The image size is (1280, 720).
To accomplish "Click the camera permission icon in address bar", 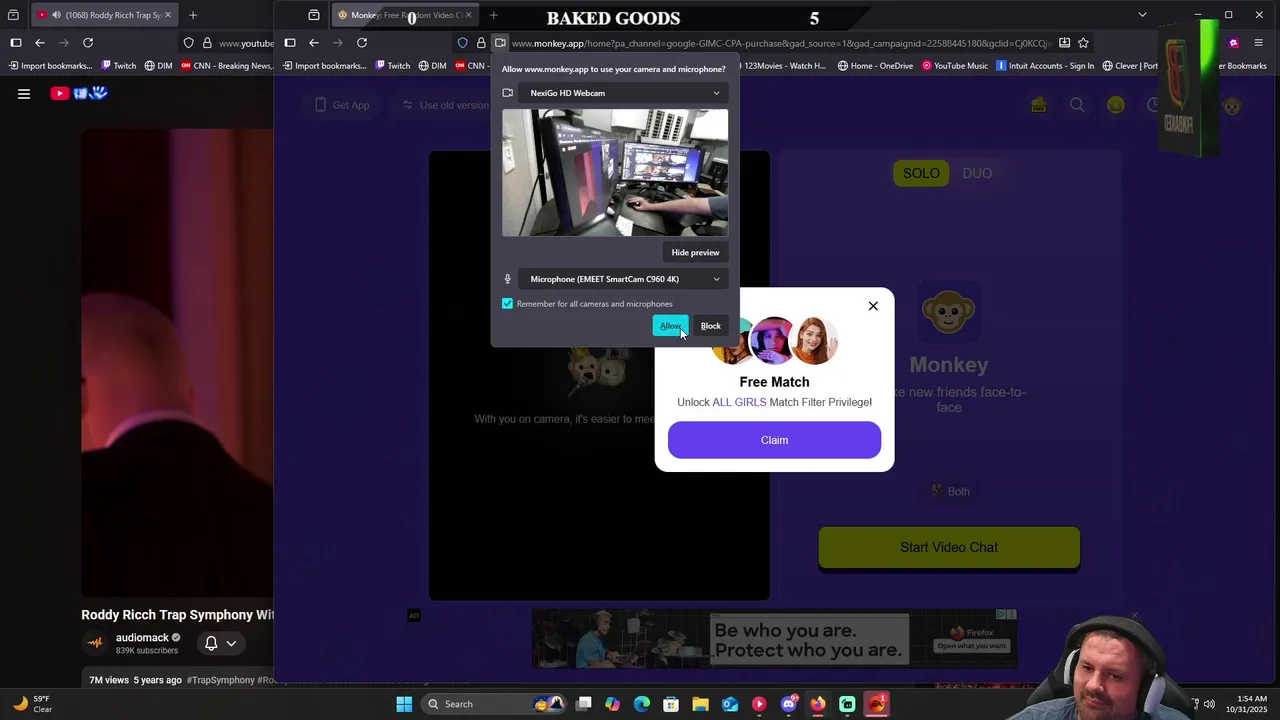I will [x=500, y=43].
